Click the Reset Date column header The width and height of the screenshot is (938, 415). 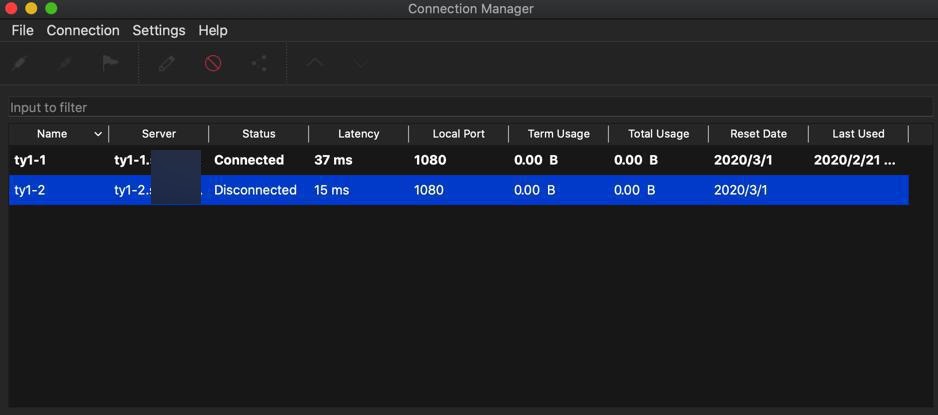(x=758, y=134)
